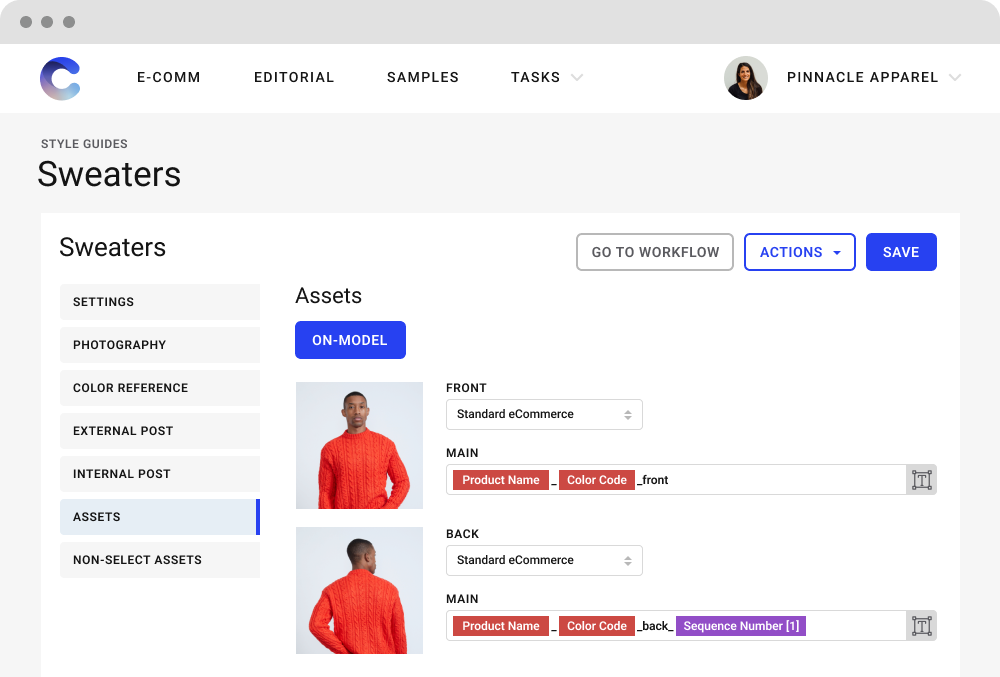The height and width of the screenshot is (677, 1000).
Task: Click the front-view sweater thumbnail
Action: (x=359, y=445)
